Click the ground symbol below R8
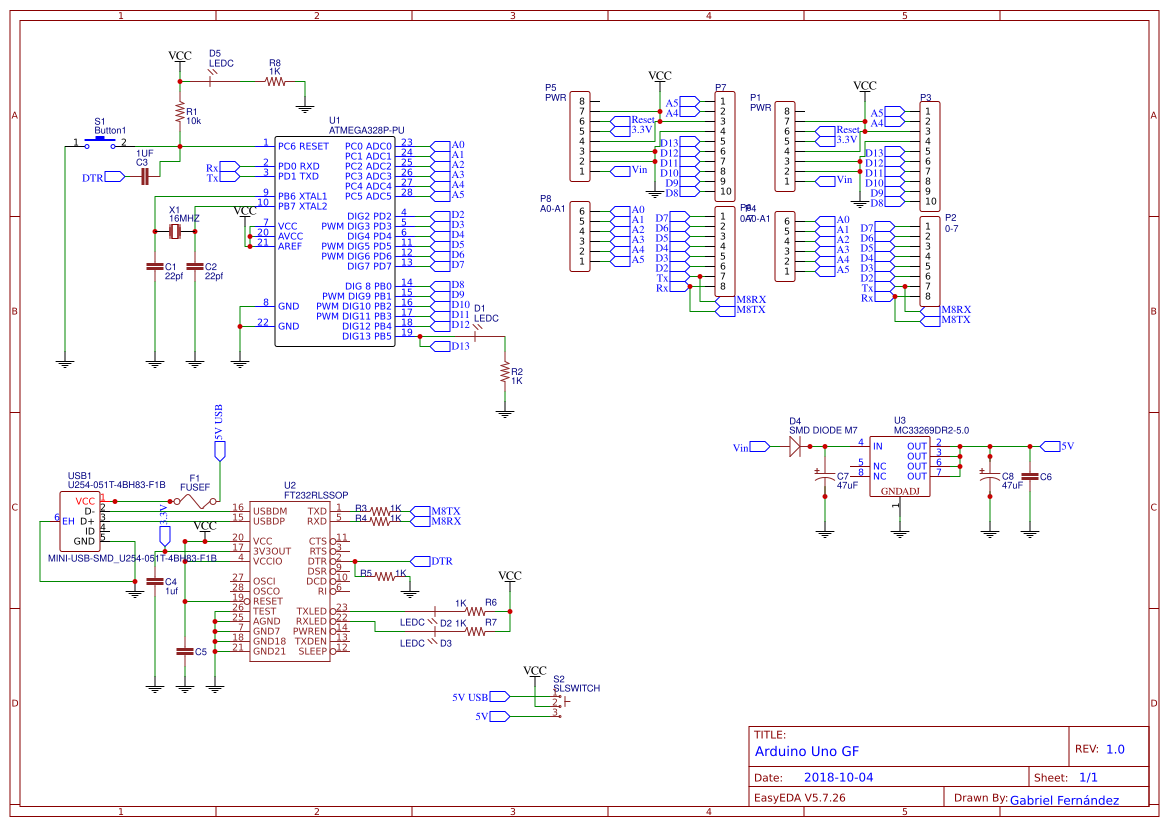Viewport: 1169px width, 827px height. (x=304, y=108)
